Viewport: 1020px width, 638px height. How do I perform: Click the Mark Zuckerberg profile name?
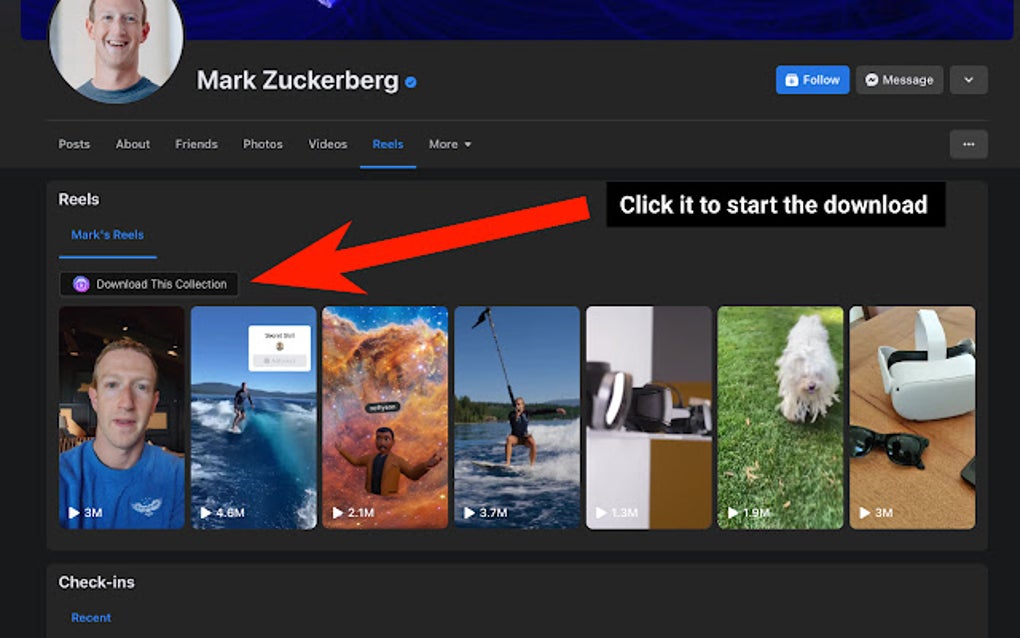[x=297, y=81]
